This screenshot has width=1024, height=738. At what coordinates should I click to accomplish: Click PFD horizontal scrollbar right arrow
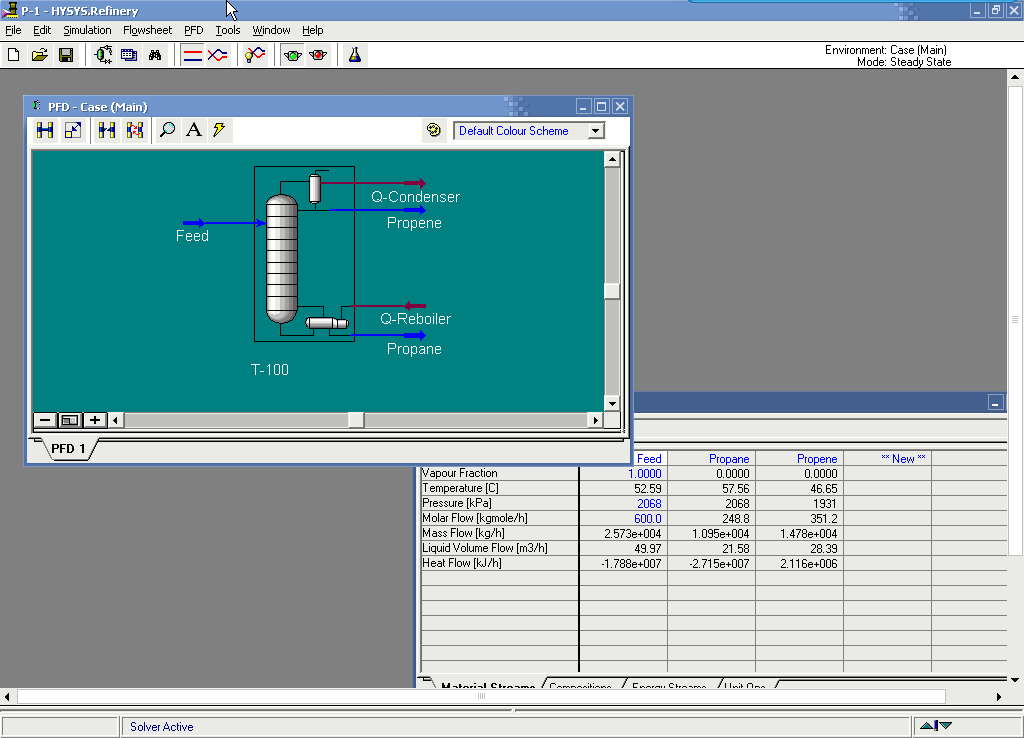click(595, 420)
